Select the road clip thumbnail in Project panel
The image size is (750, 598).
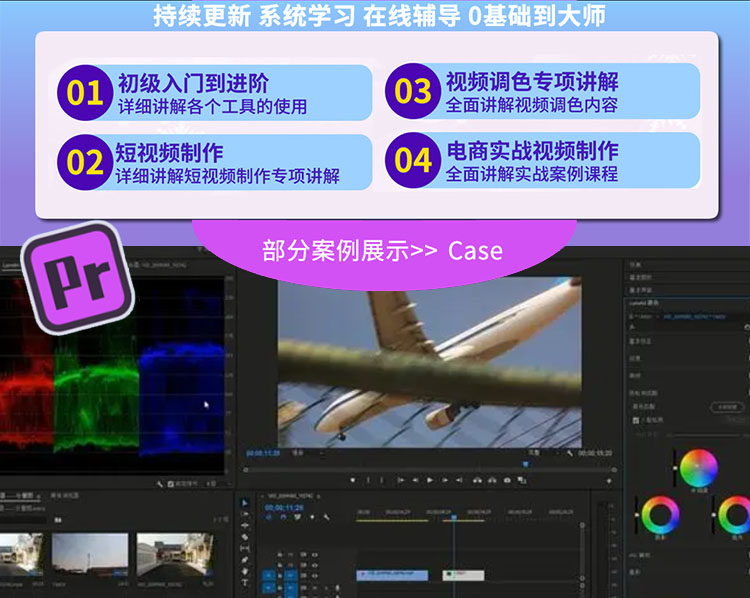(175, 555)
